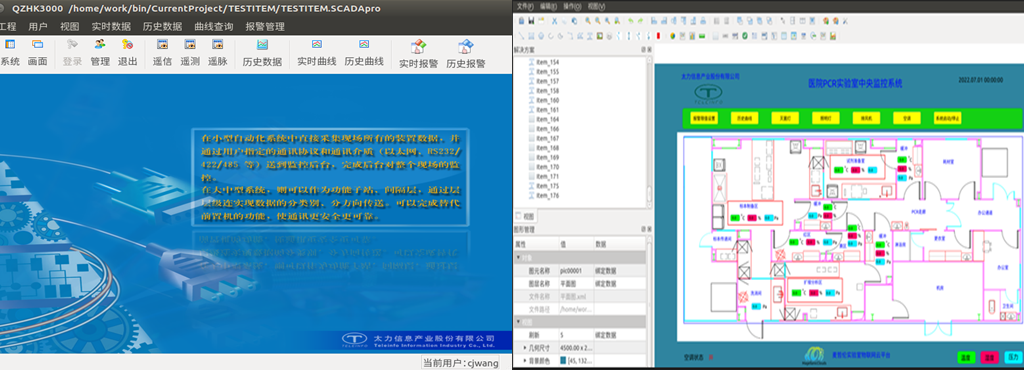The height and width of the screenshot is (370, 1024).
Task: Select item_171 in the item tree
Action: 547,176
